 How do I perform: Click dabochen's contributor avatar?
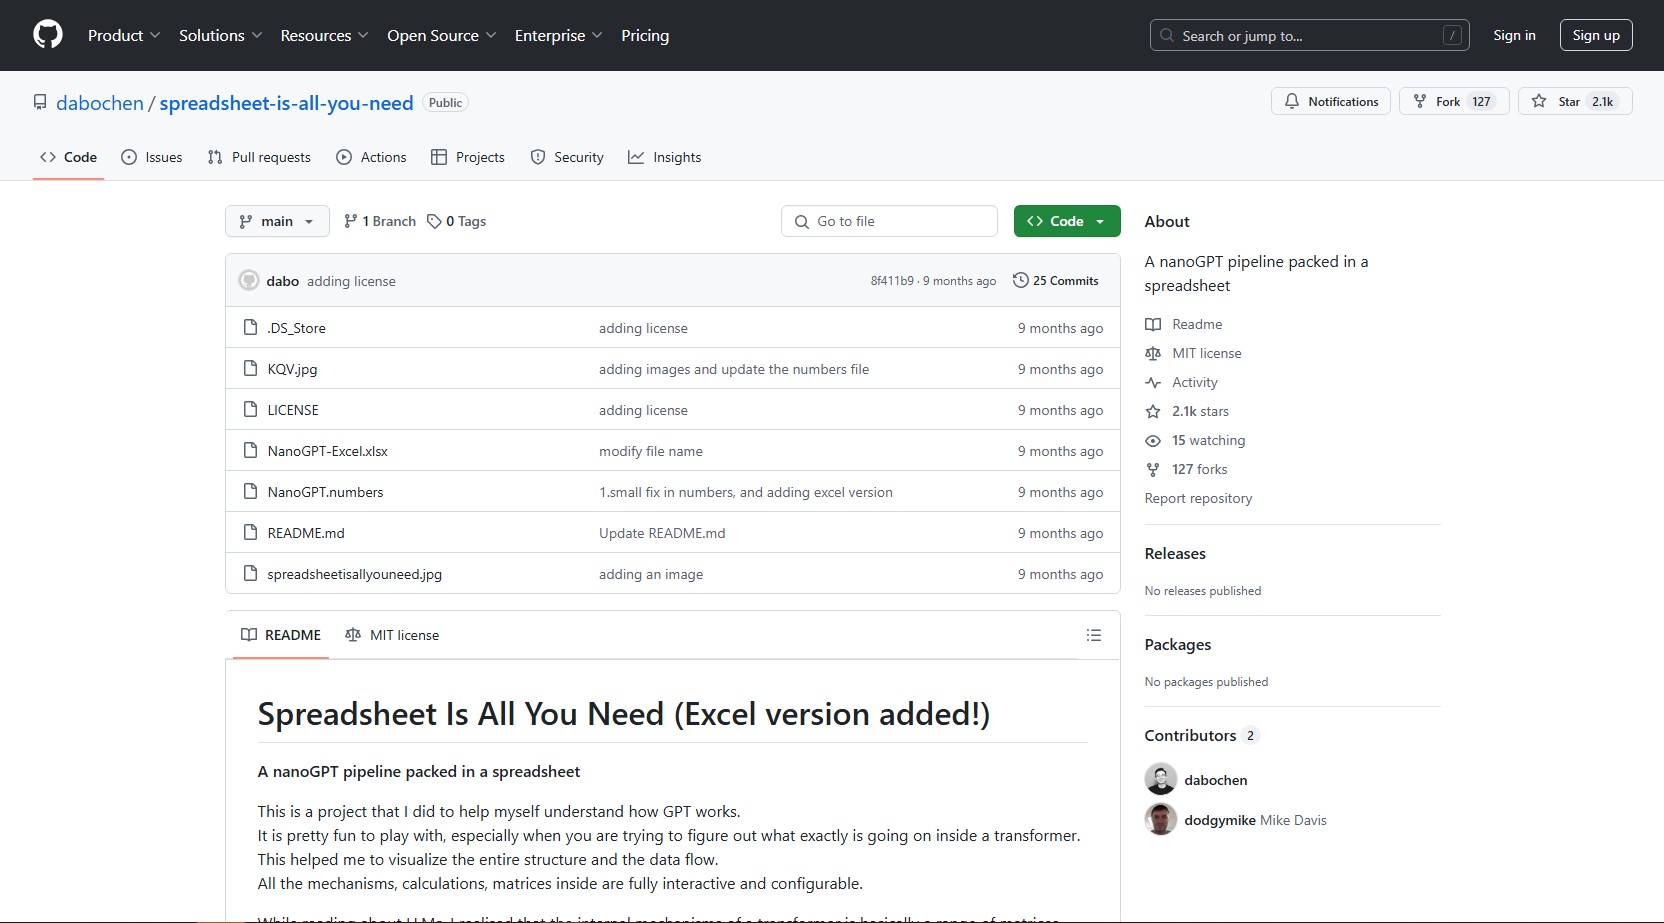point(1160,780)
